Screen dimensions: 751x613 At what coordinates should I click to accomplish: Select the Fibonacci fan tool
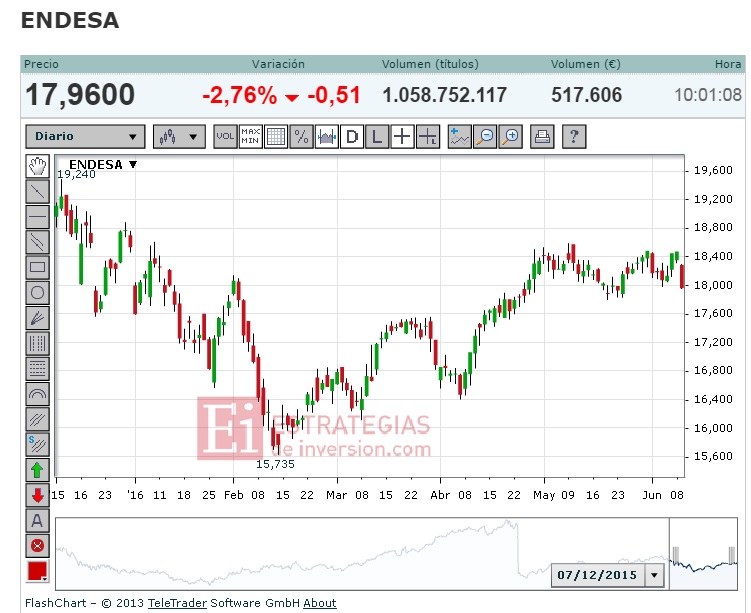click(x=37, y=318)
